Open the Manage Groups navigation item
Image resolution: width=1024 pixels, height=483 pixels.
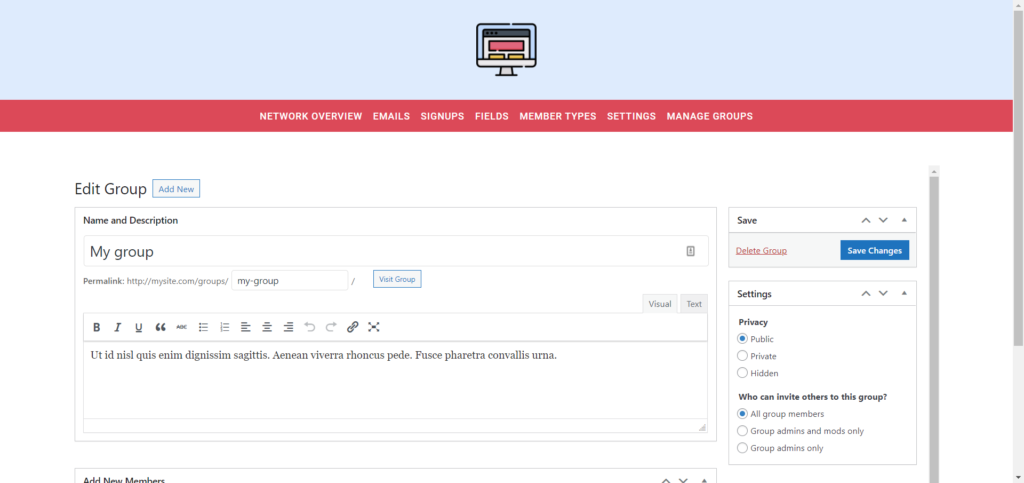tap(710, 116)
